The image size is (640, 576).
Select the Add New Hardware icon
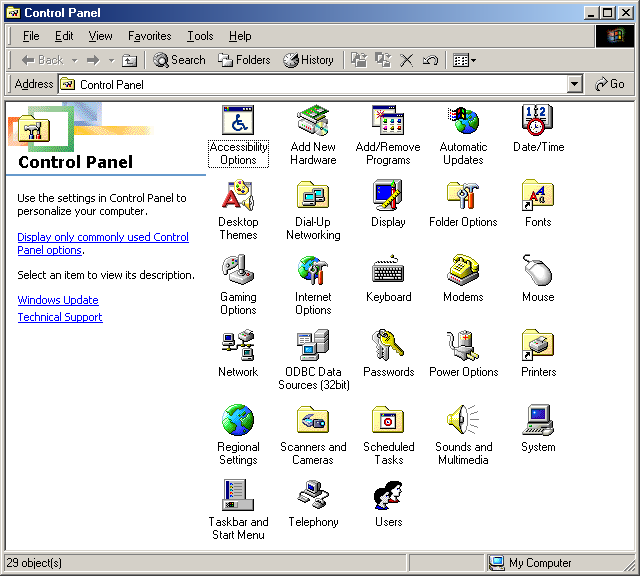[x=313, y=122]
